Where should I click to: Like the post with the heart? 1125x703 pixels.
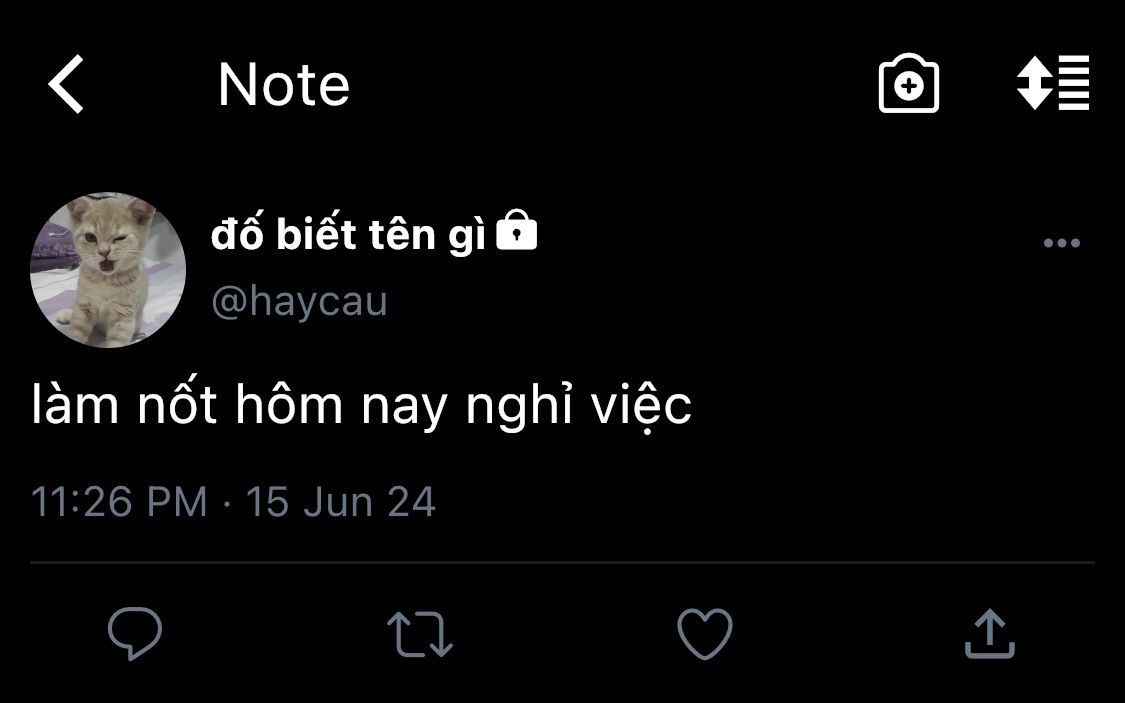(705, 634)
